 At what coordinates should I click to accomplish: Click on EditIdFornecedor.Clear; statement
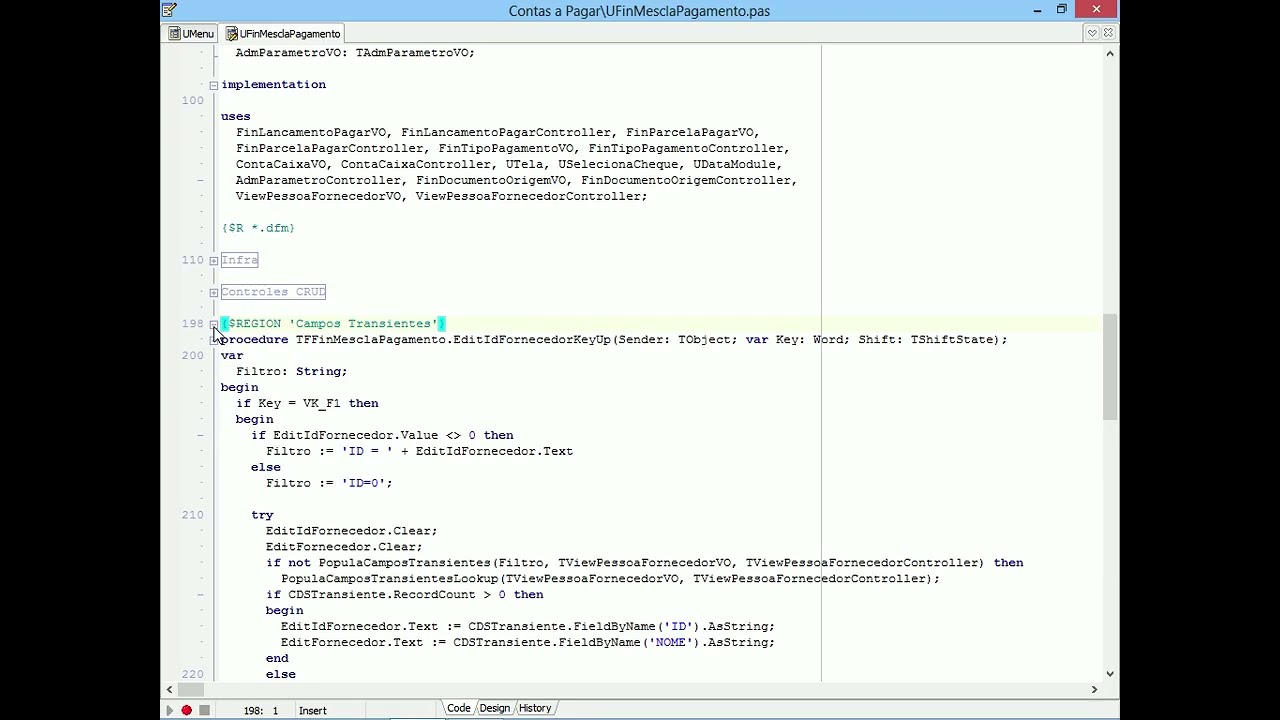351,531
